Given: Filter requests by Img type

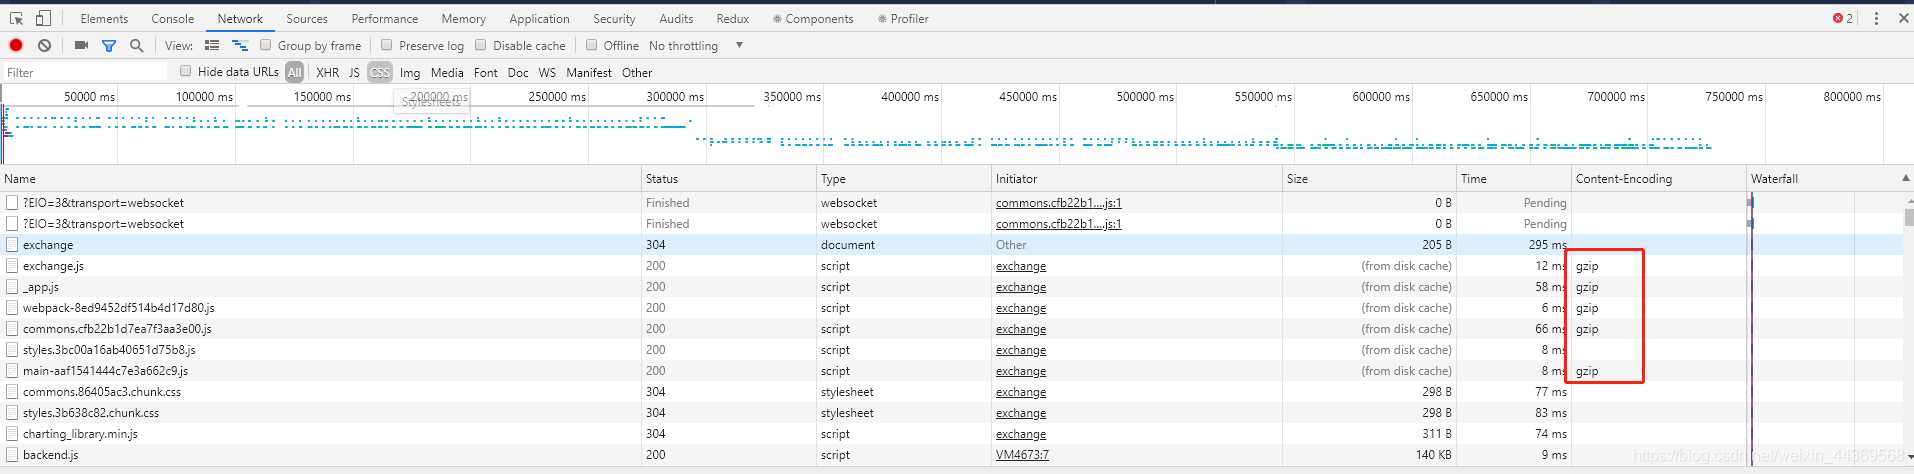Looking at the screenshot, I should pyautogui.click(x=410, y=72).
